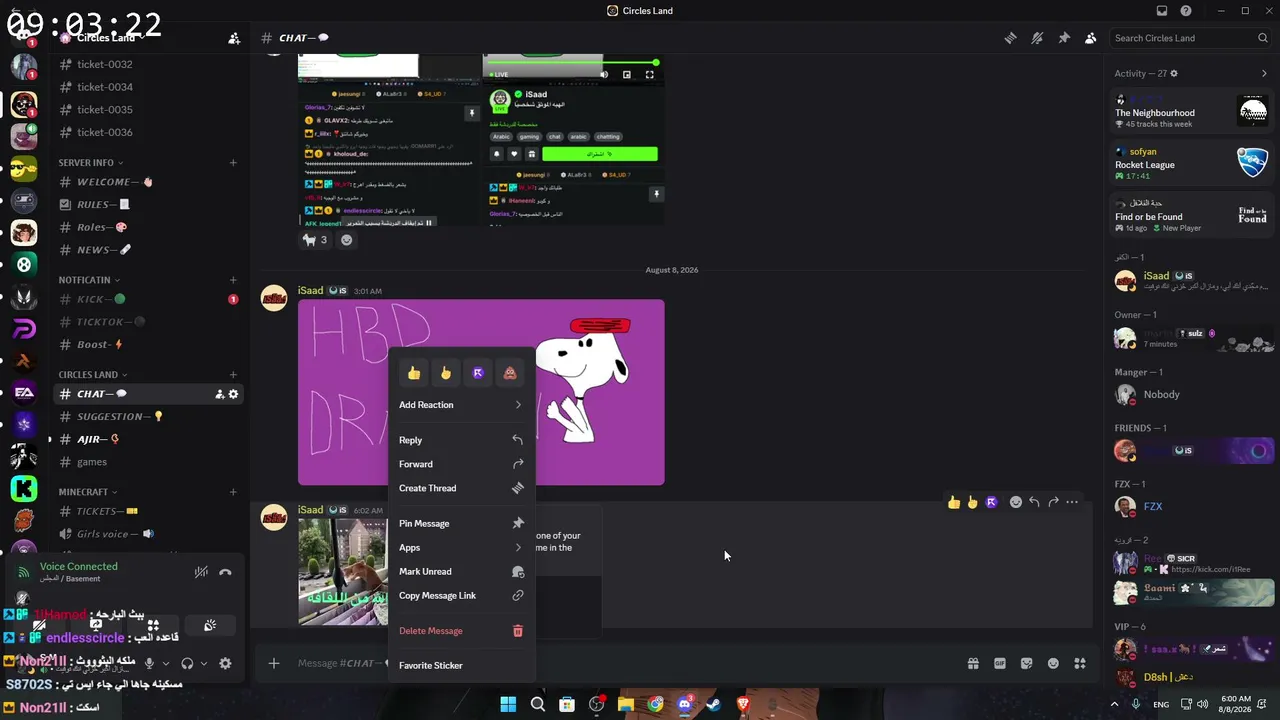This screenshot has width=1280, height=720.
Task: Open Activity settings gear in member sidebar
Action: coord(1174,73)
